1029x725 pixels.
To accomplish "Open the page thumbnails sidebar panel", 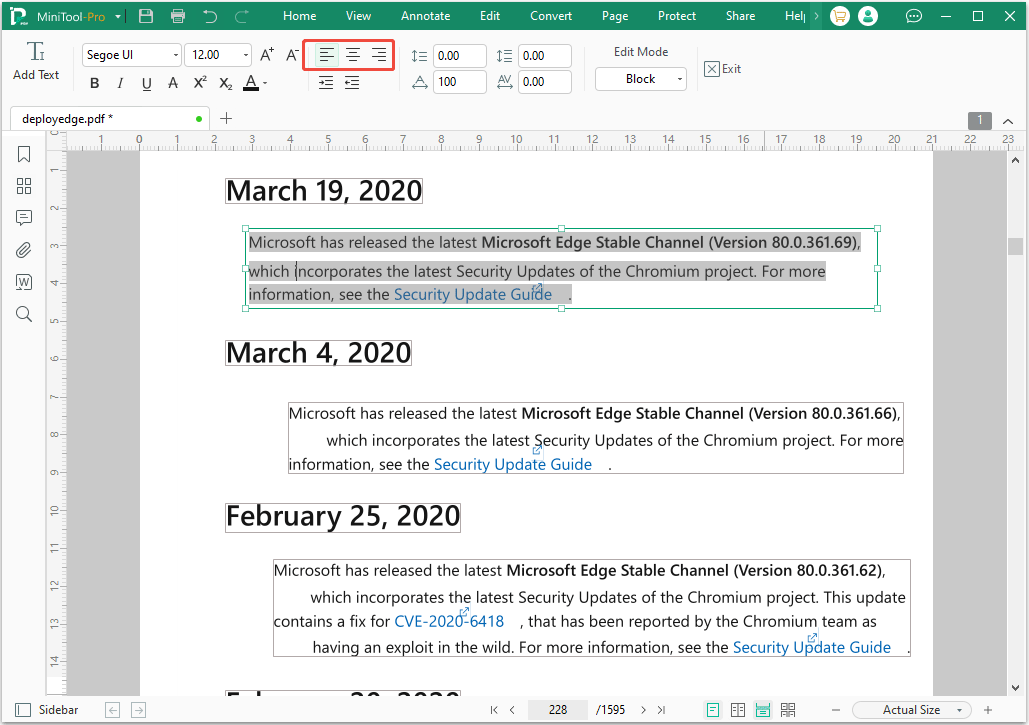I will pyautogui.click(x=24, y=186).
